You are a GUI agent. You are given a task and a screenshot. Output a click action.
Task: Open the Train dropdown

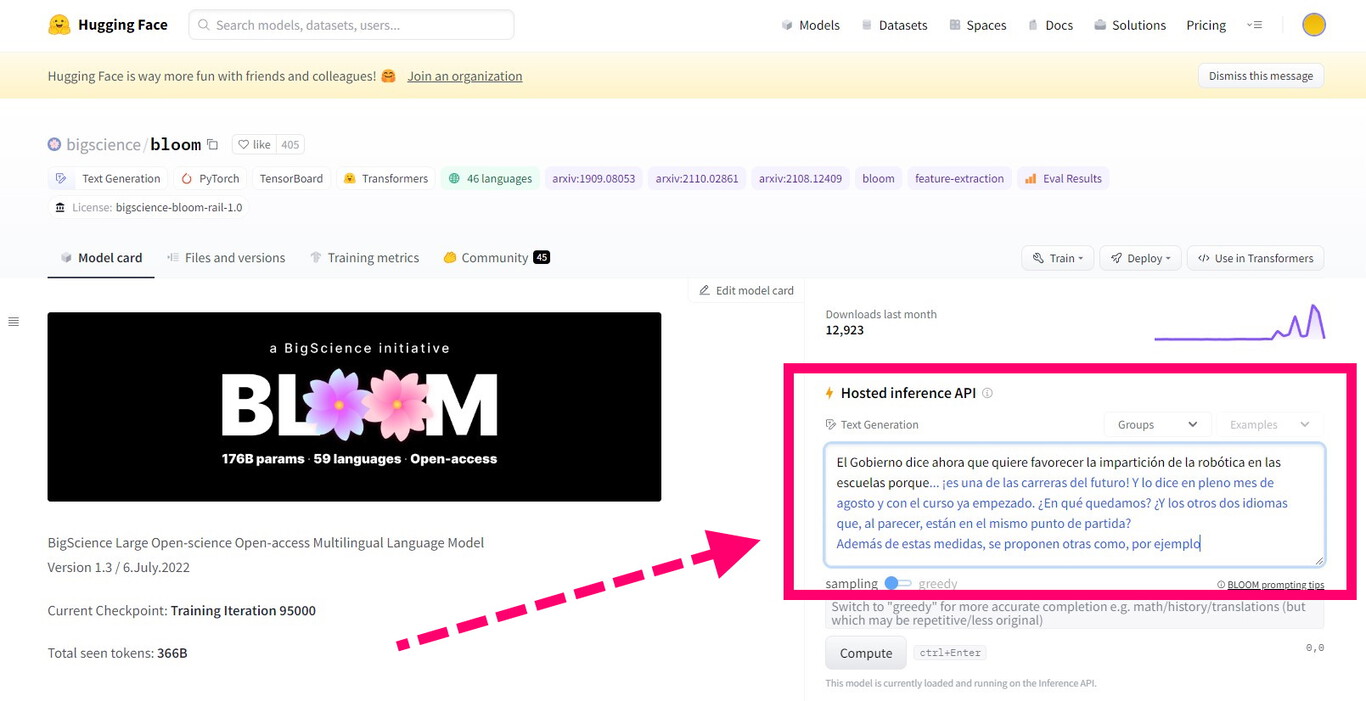pos(1057,257)
